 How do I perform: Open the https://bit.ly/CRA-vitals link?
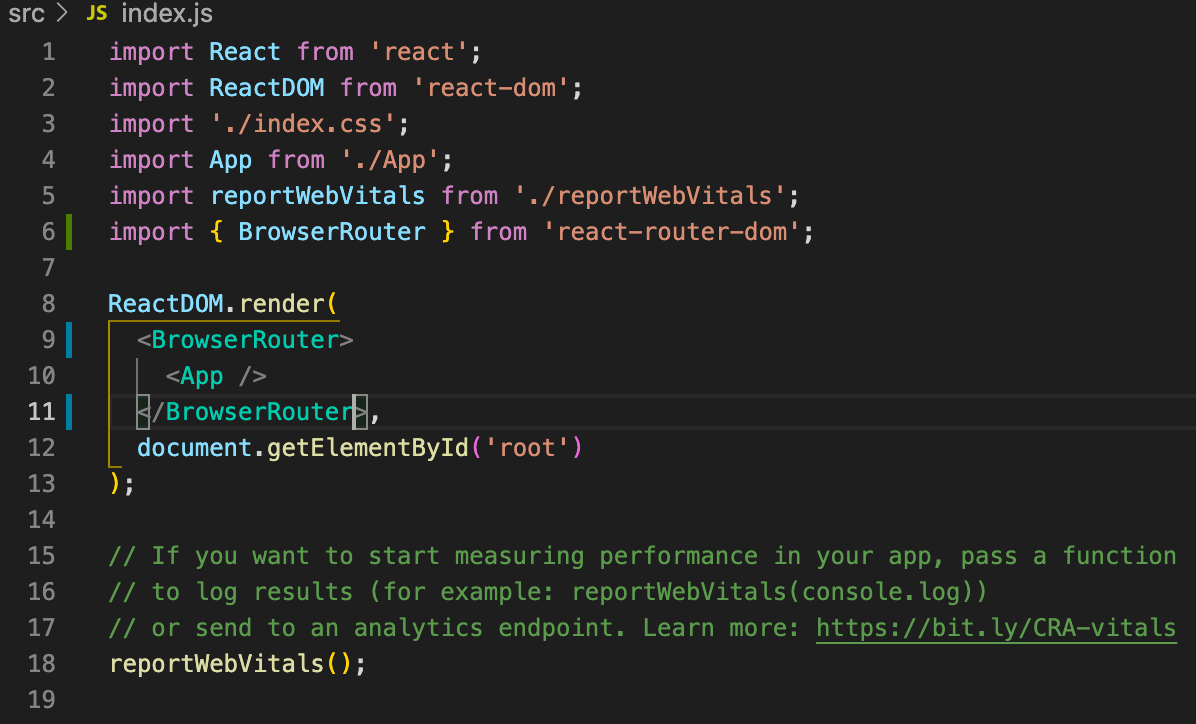tap(995, 627)
